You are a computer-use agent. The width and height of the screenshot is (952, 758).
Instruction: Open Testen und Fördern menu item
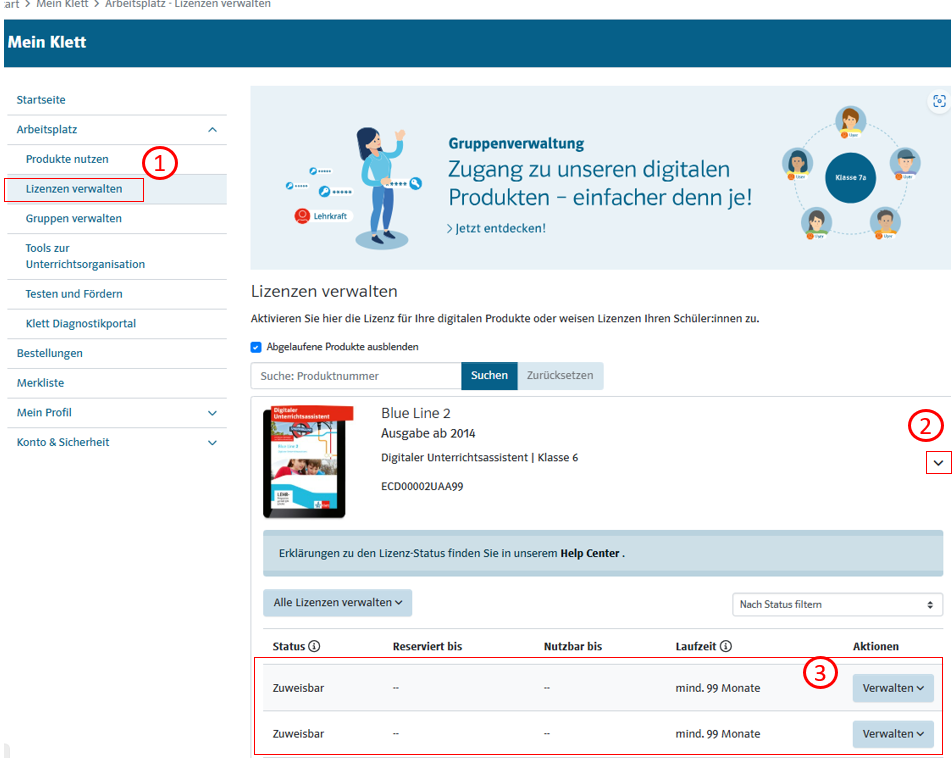[74, 294]
